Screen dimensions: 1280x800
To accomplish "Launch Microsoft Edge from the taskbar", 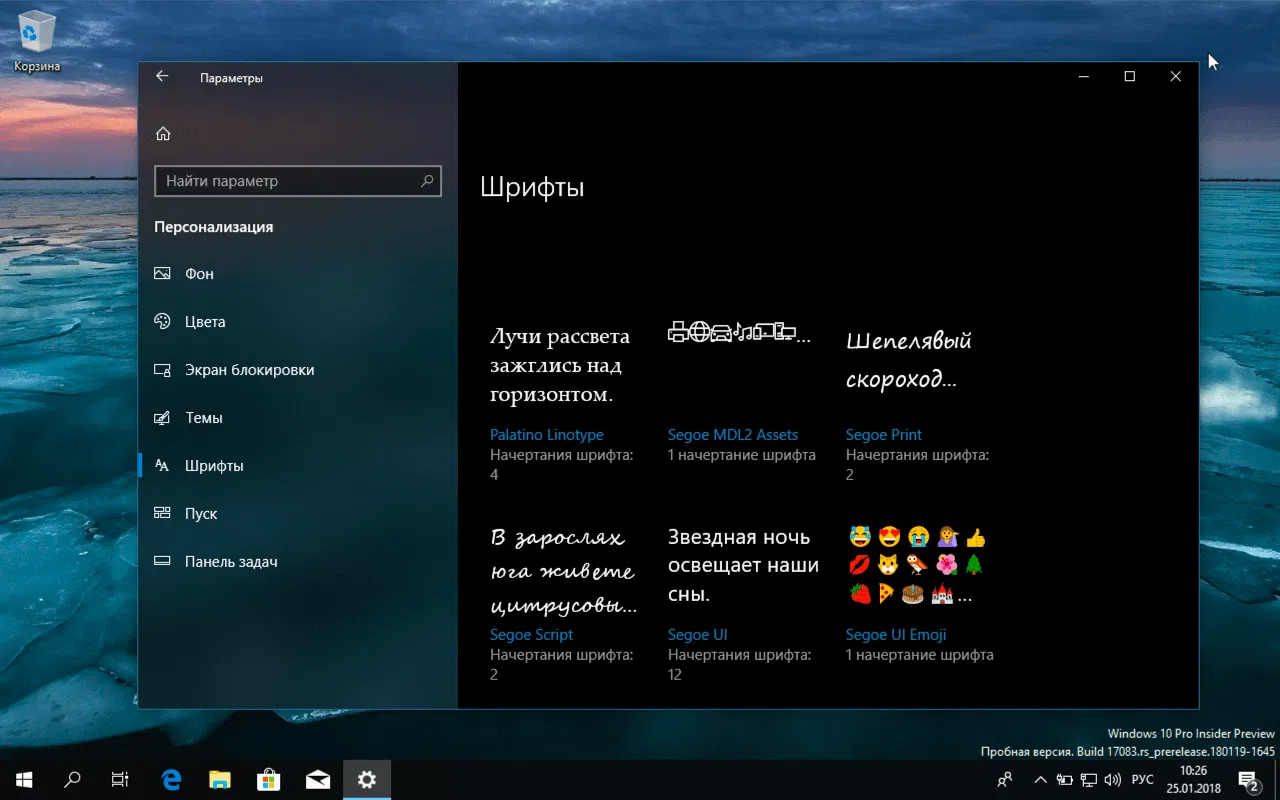I will coord(172,780).
